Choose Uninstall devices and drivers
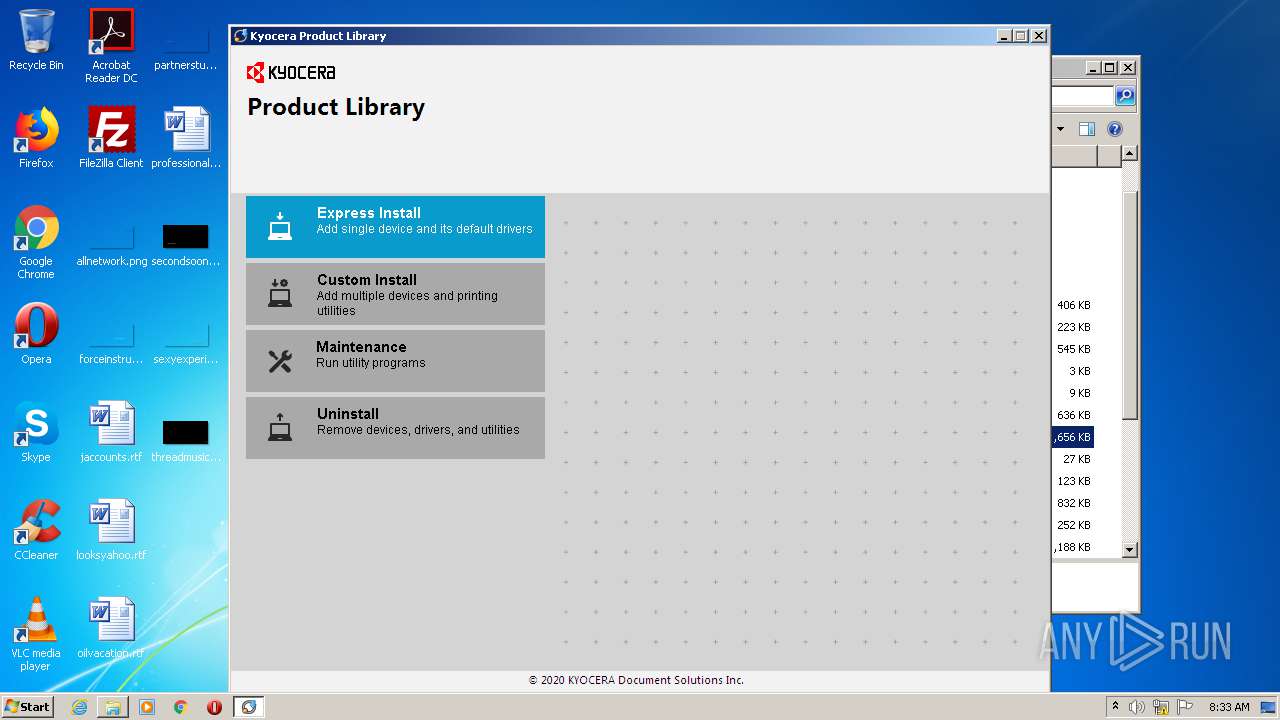The width and height of the screenshot is (1280, 720). point(395,428)
